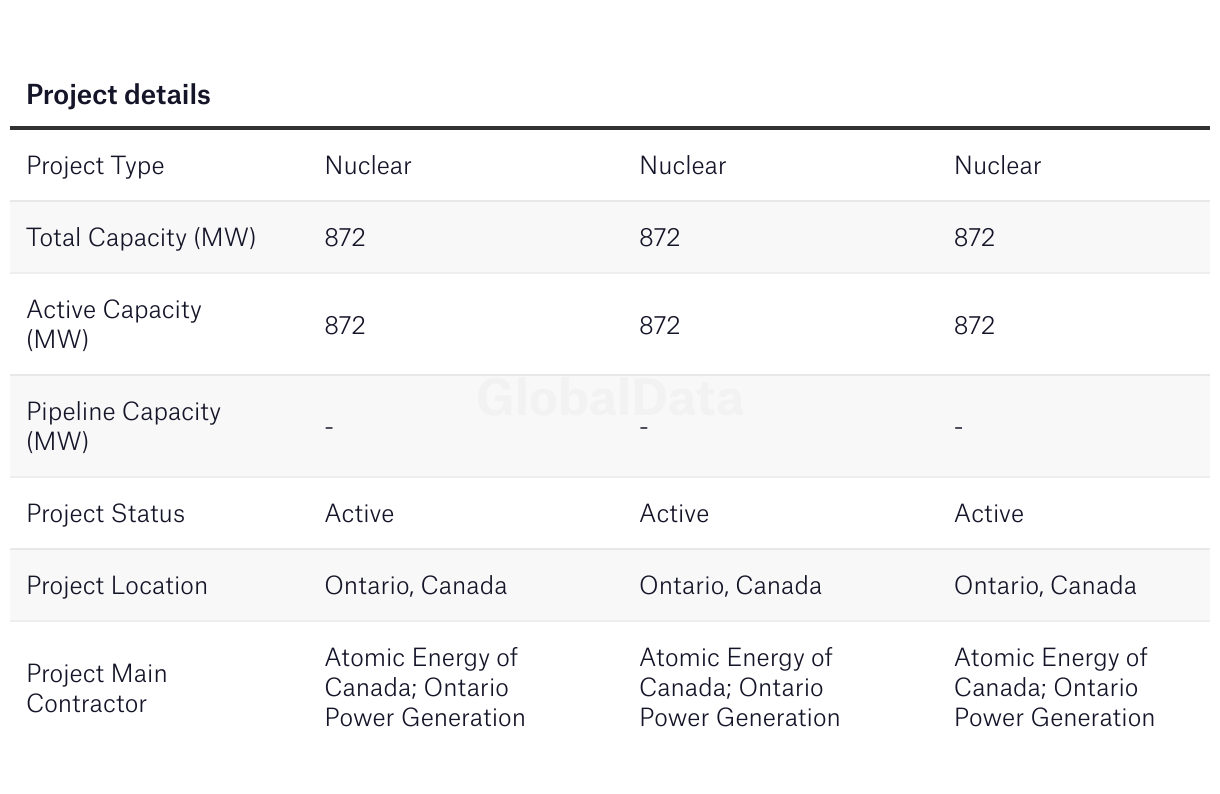Select last column Active Capacity 872

point(975,325)
